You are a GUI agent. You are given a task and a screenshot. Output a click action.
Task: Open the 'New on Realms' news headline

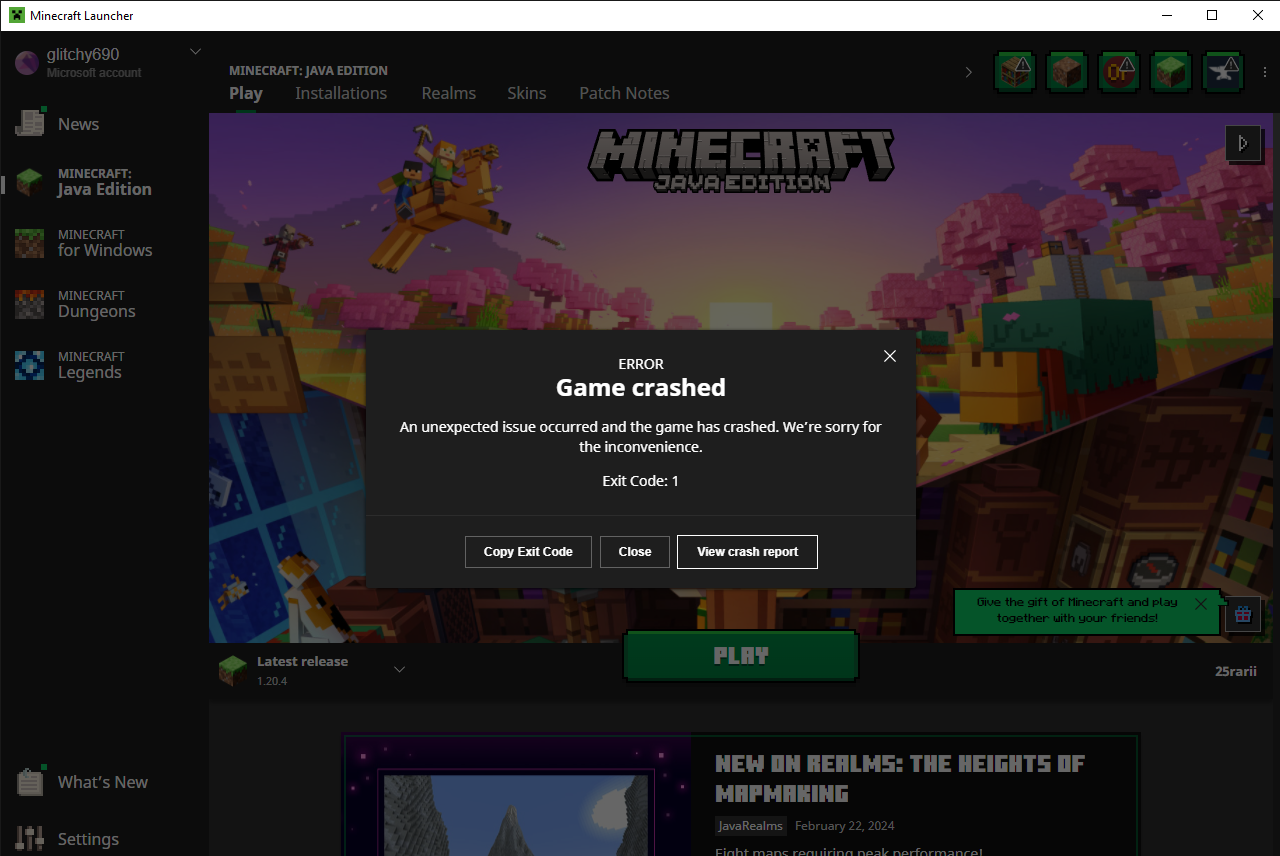click(x=900, y=778)
